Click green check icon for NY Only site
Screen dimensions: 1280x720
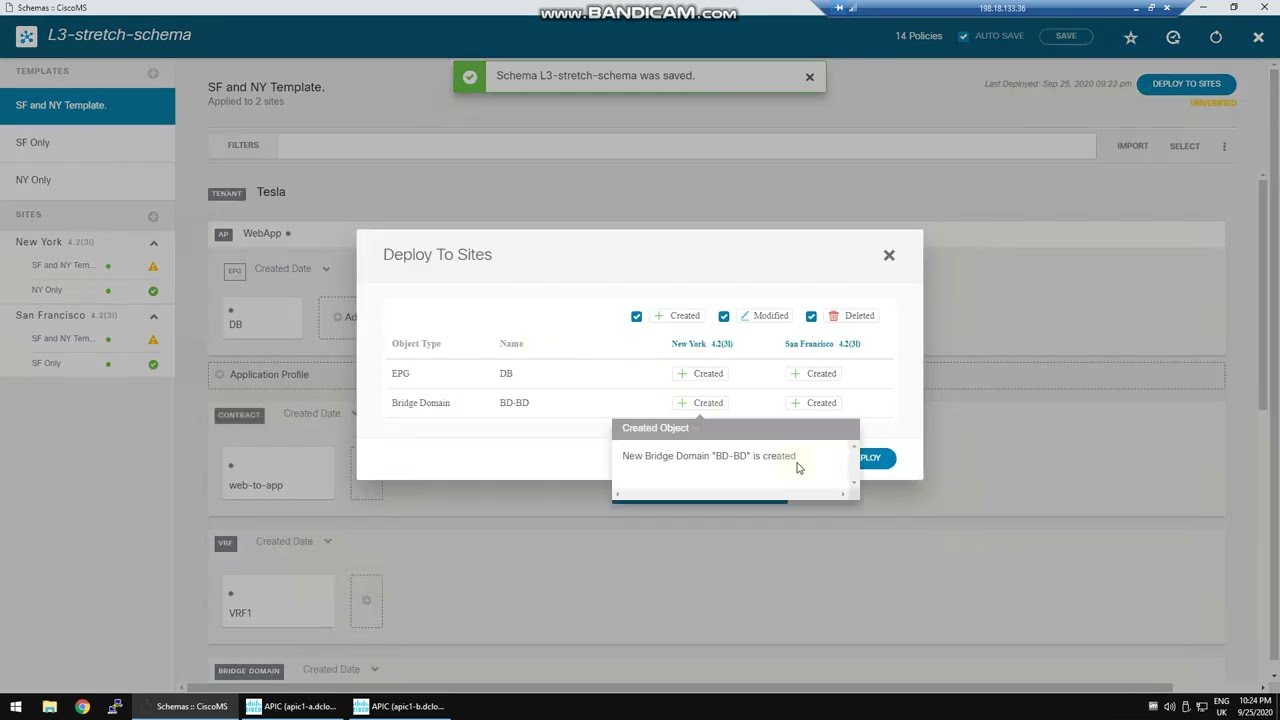(x=153, y=291)
